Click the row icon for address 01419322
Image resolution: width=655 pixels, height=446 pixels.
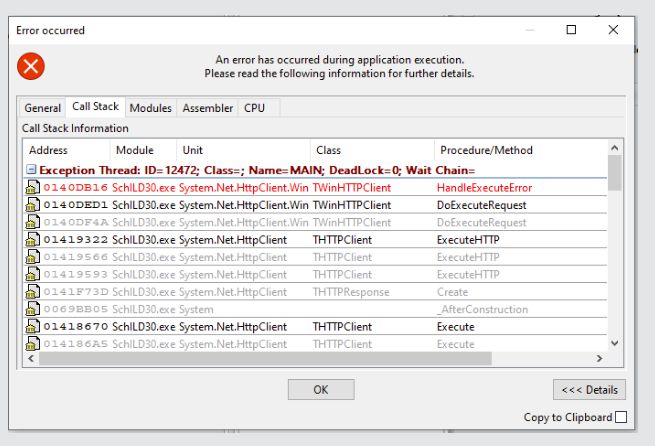[33, 239]
